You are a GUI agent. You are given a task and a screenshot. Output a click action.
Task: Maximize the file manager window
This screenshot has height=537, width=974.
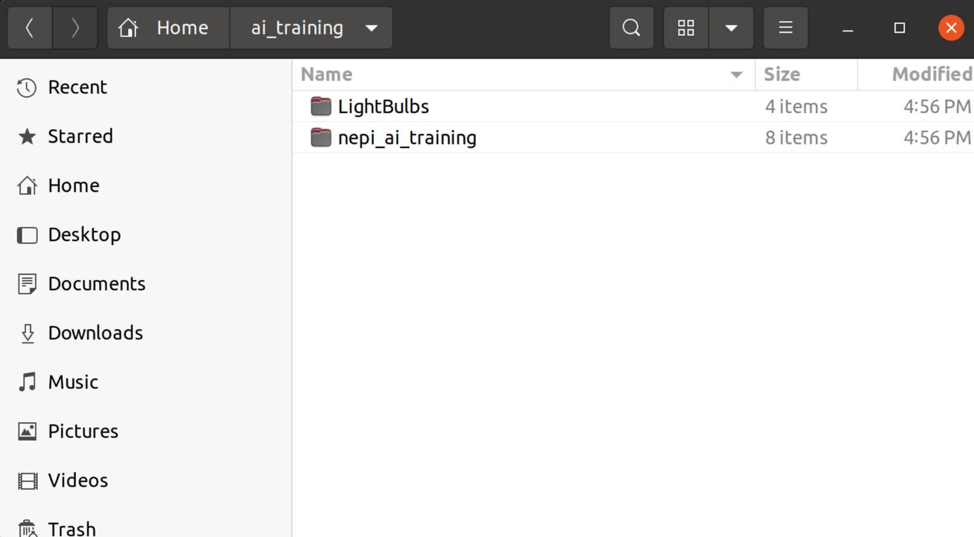tap(899, 28)
